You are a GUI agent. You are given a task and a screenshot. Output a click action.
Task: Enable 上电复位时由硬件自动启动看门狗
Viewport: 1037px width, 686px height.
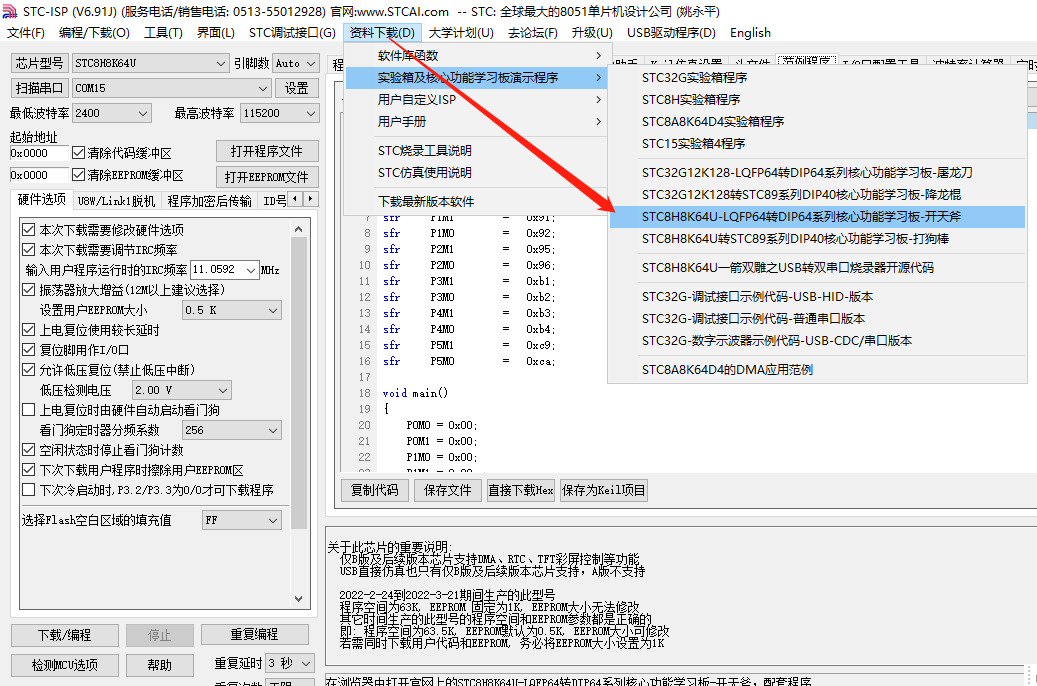(x=28, y=409)
